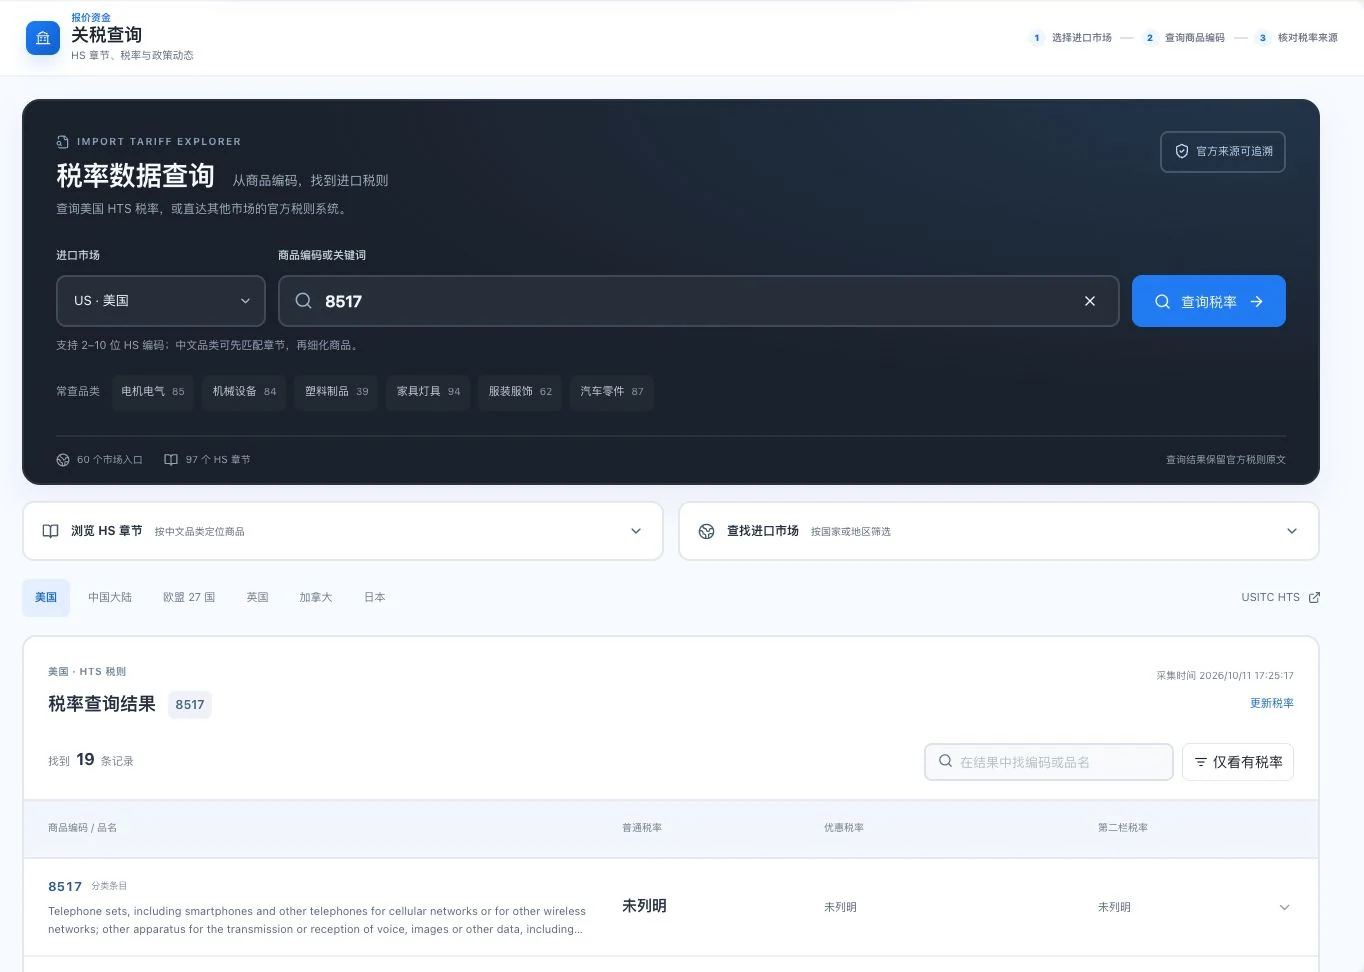This screenshot has height=972, width=1364.
Task: Click the globe icon next to 60 个市场入口
Action: [63, 460]
